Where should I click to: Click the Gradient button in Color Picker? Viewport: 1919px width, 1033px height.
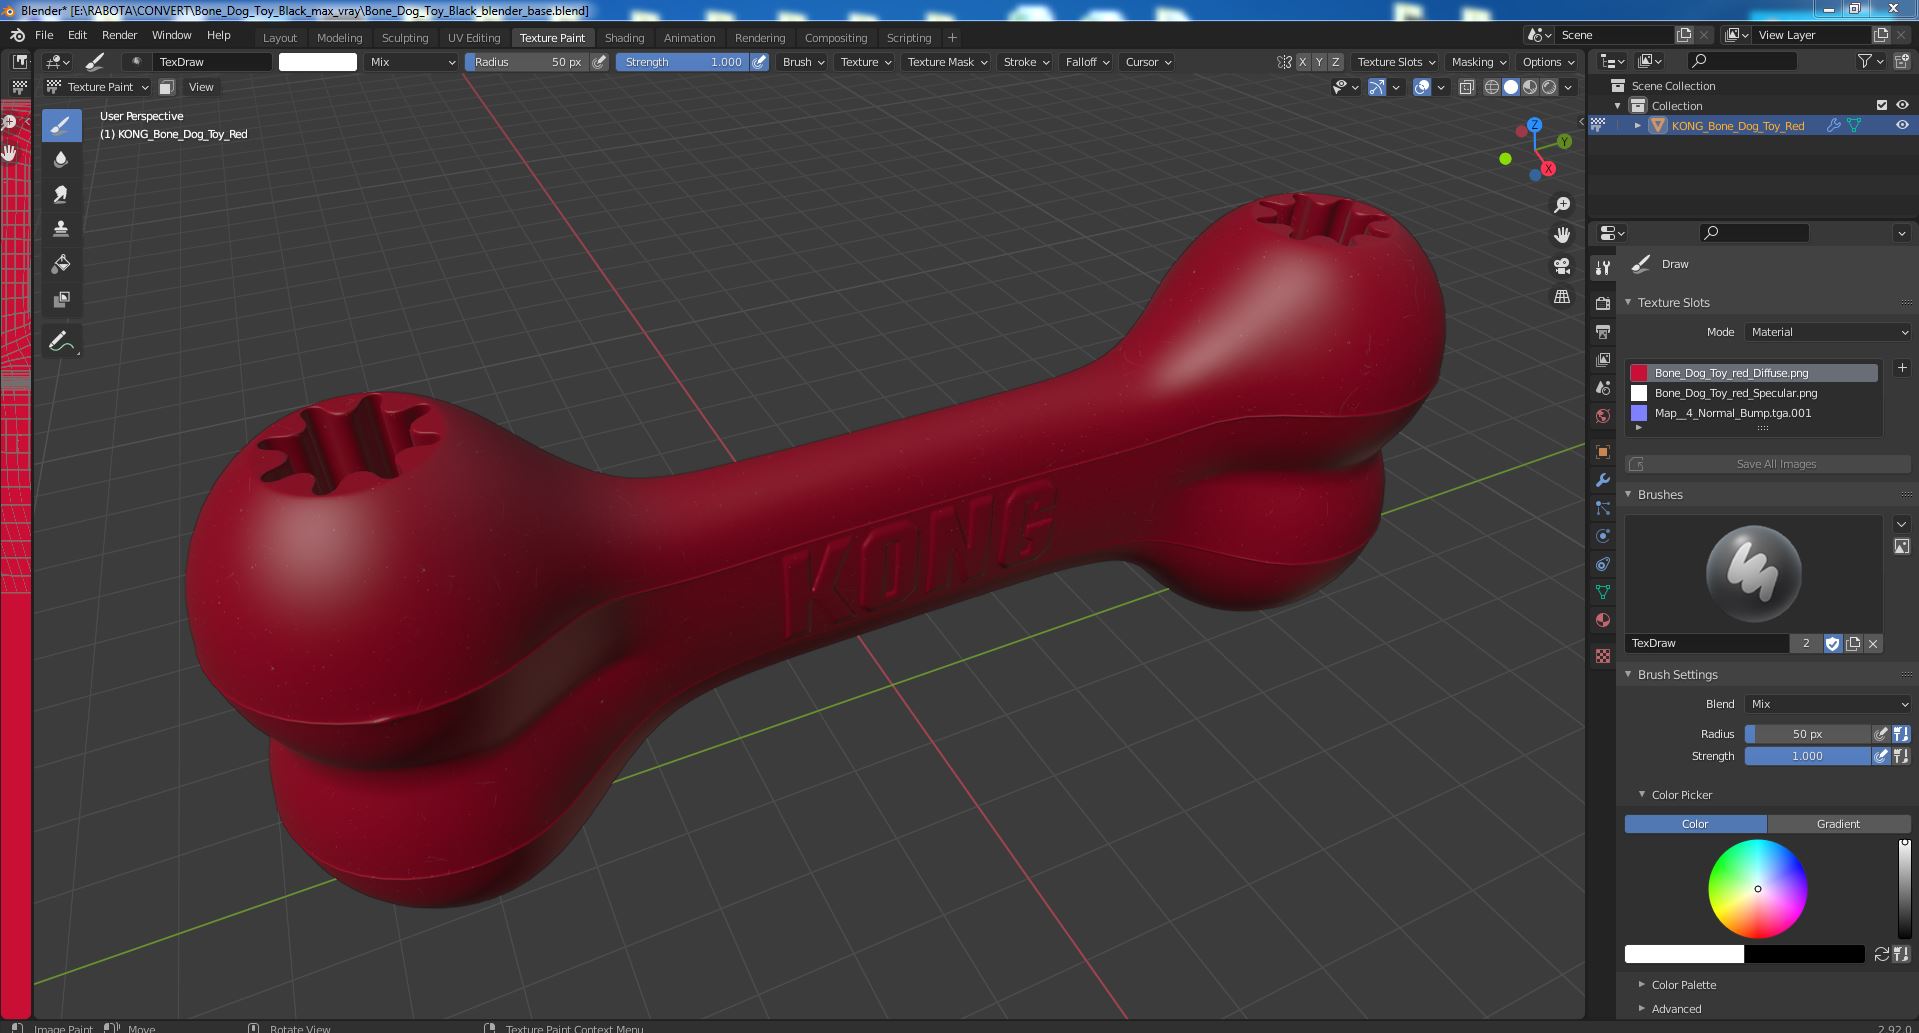pos(1839,824)
